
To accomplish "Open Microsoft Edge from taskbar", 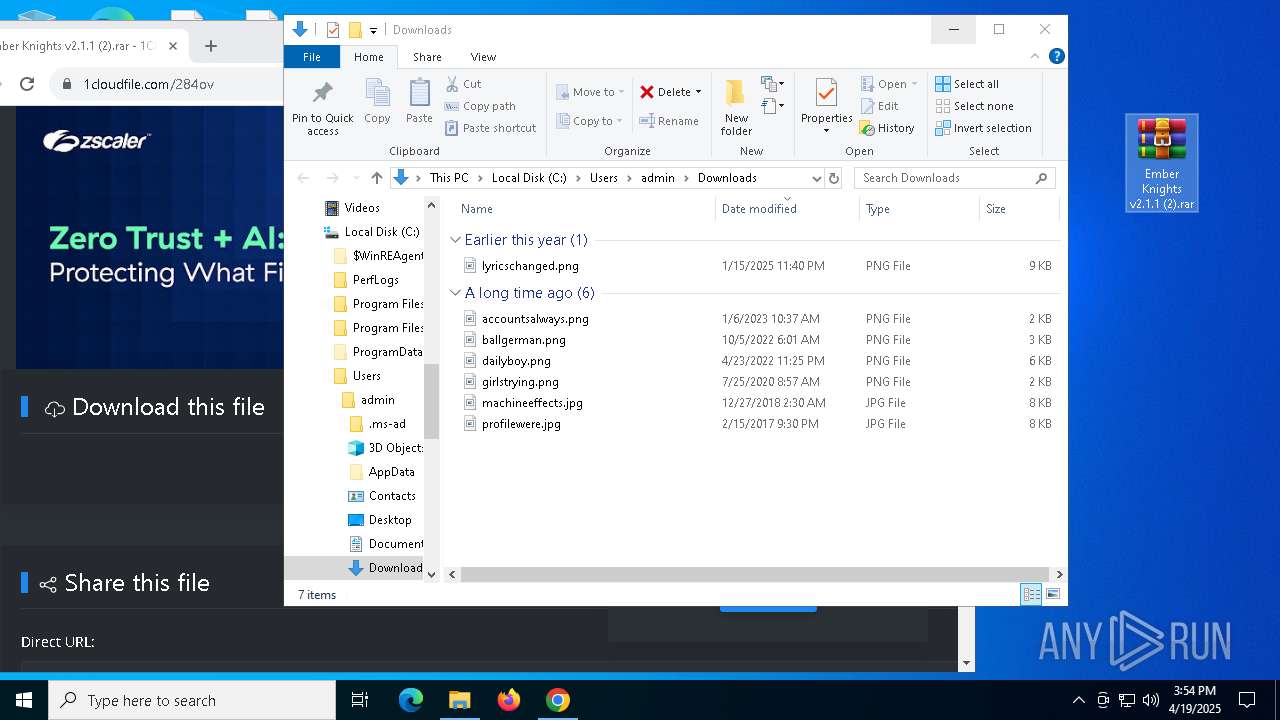I will click(x=411, y=700).
